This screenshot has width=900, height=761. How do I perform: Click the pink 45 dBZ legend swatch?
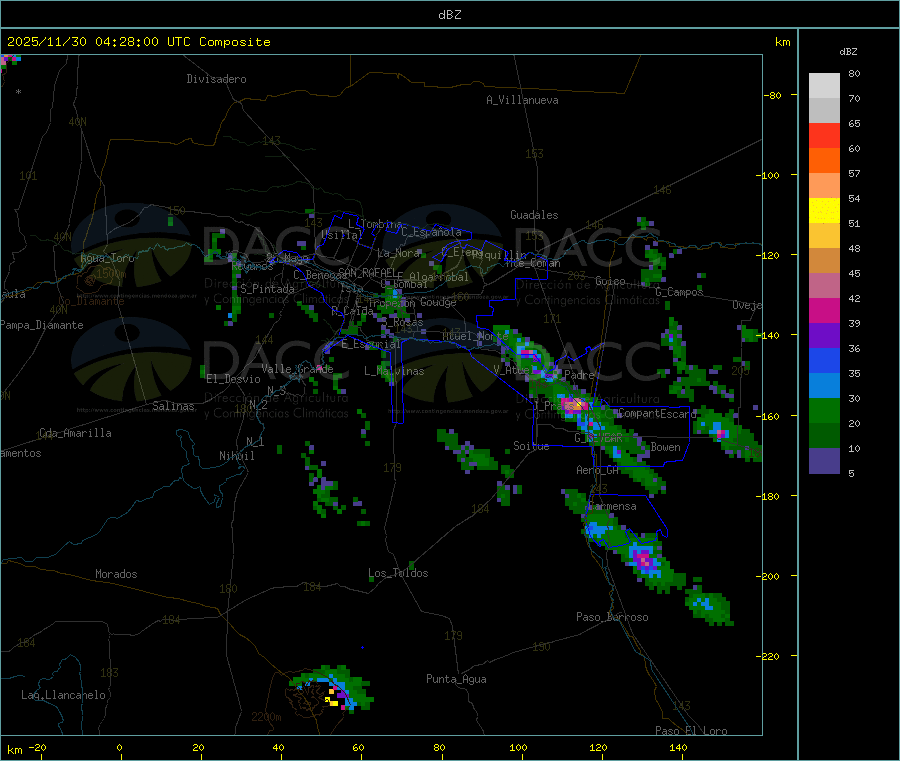click(824, 285)
